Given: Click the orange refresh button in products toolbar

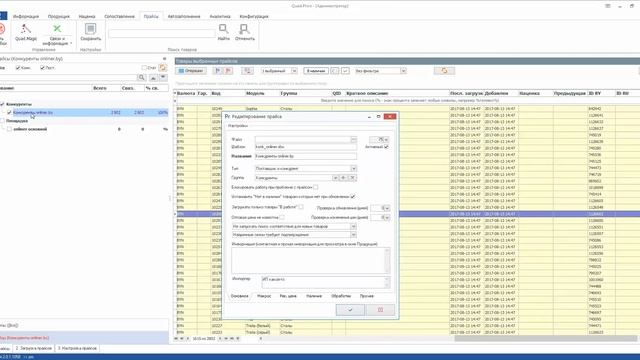Looking at the screenshot, I should pyautogui.click(x=444, y=71).
